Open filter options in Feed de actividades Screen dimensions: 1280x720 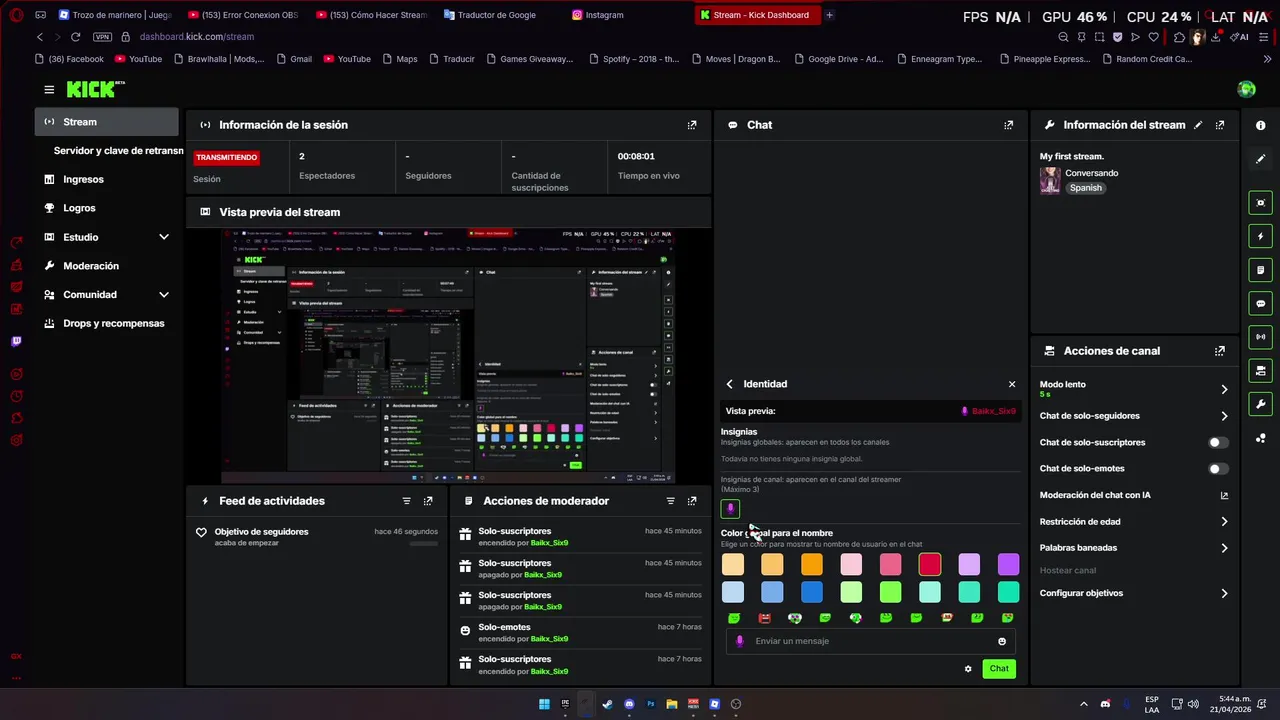click(x=406, y=501)
